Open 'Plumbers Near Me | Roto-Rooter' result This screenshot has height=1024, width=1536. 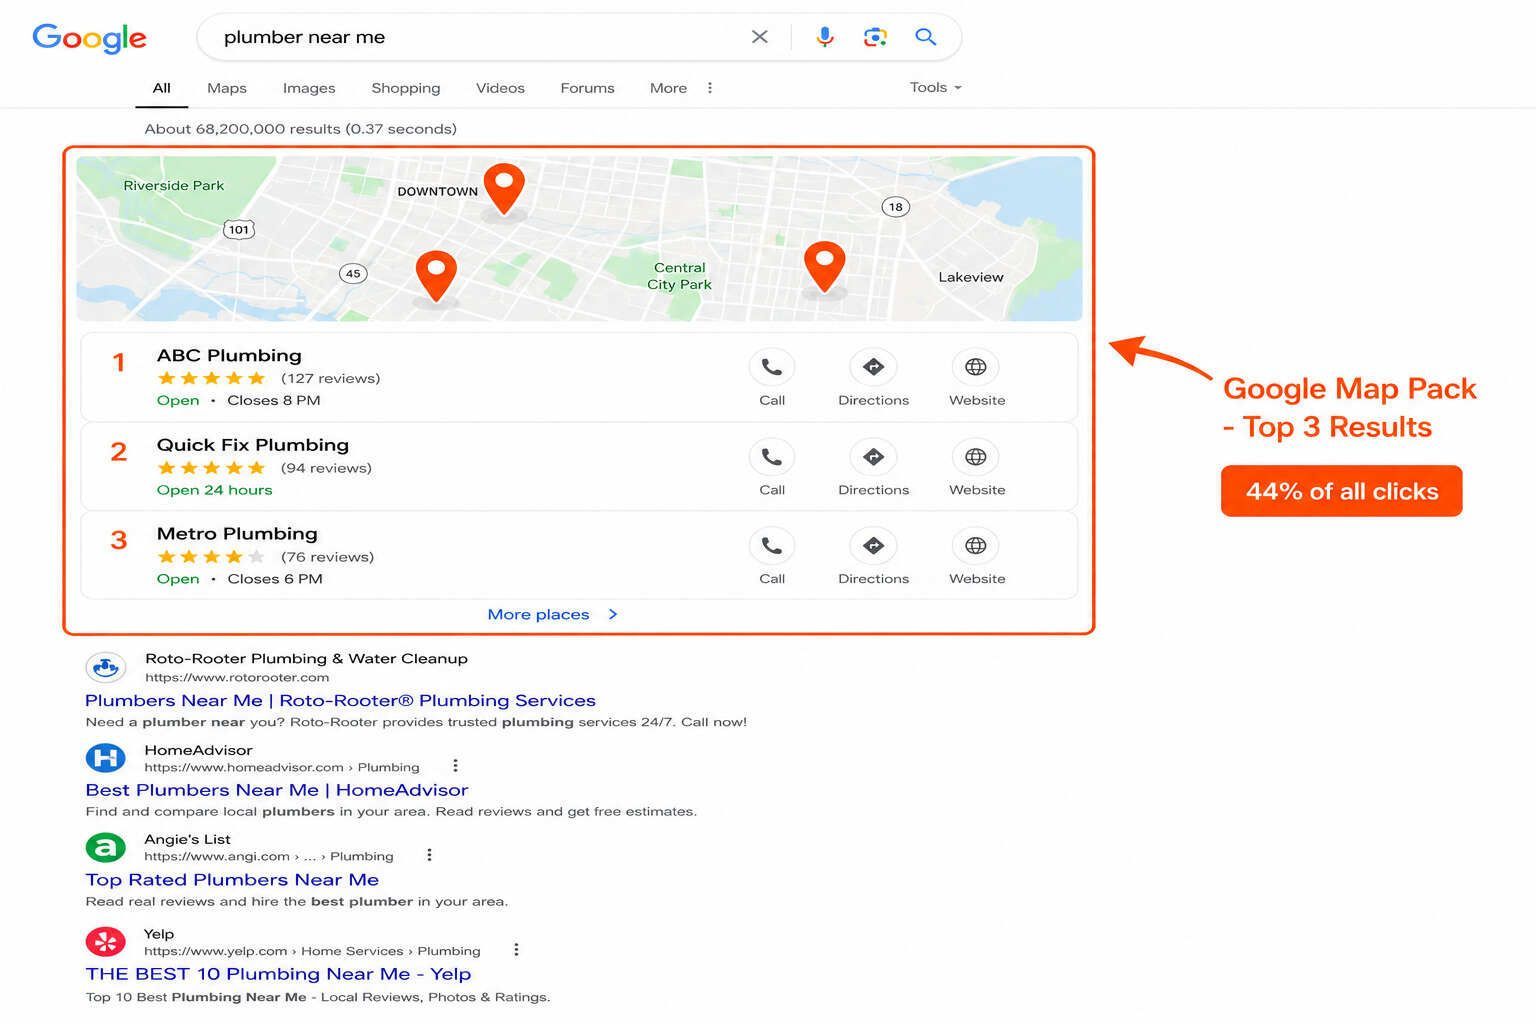340,700
